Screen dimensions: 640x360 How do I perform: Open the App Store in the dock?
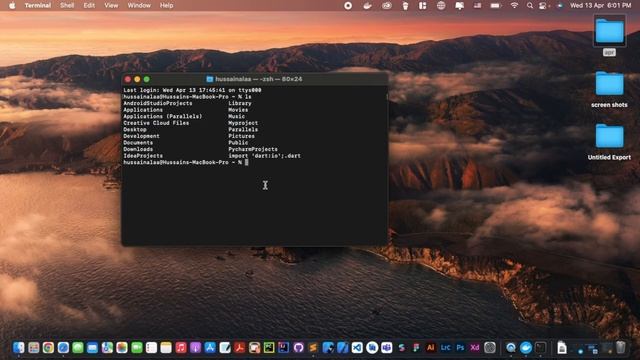(210, 348)
